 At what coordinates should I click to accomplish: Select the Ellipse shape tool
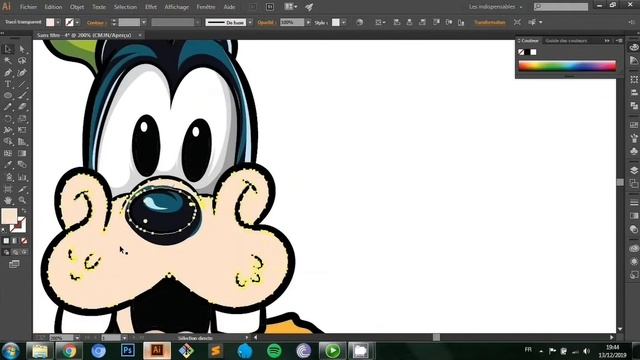tap(8, 95)
